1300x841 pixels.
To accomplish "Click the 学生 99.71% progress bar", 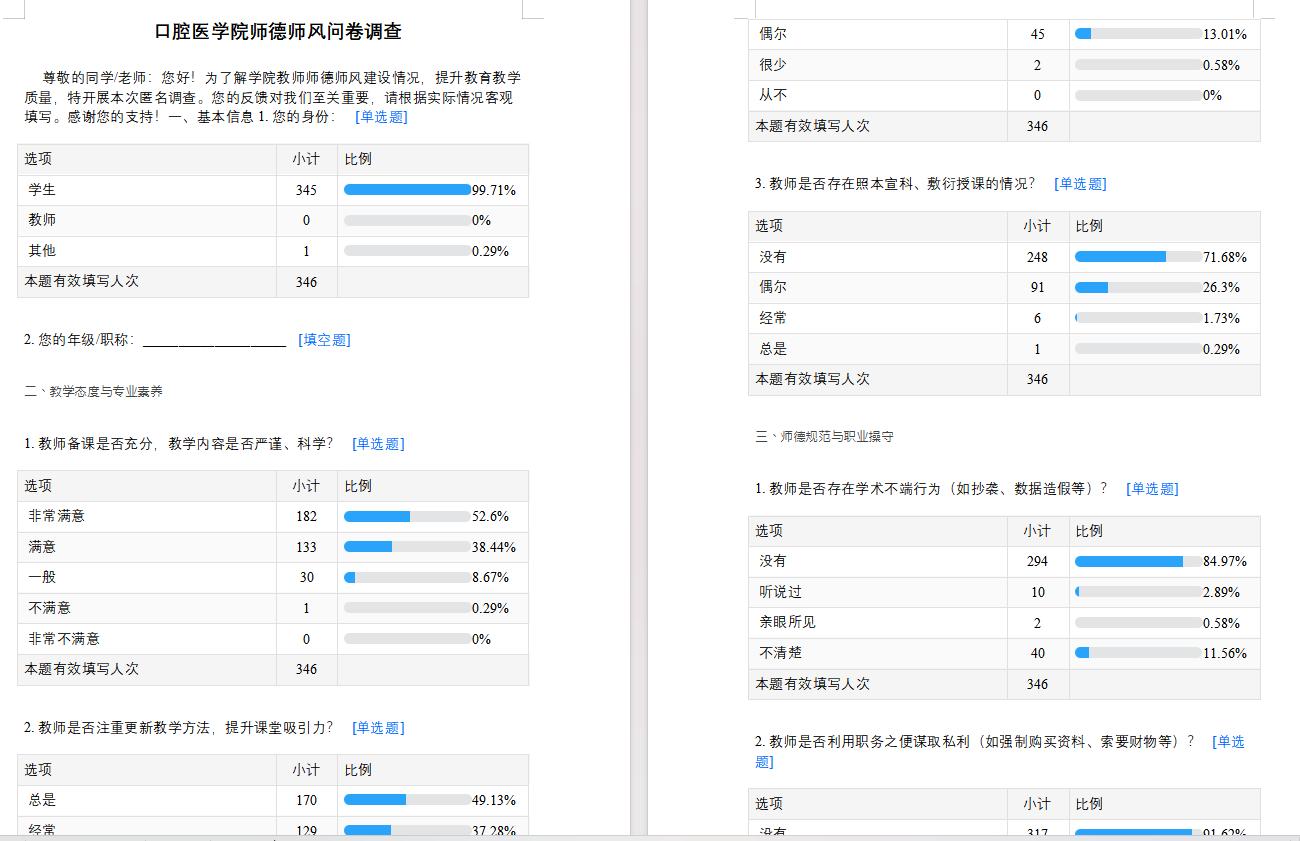I will click(407, 190).
